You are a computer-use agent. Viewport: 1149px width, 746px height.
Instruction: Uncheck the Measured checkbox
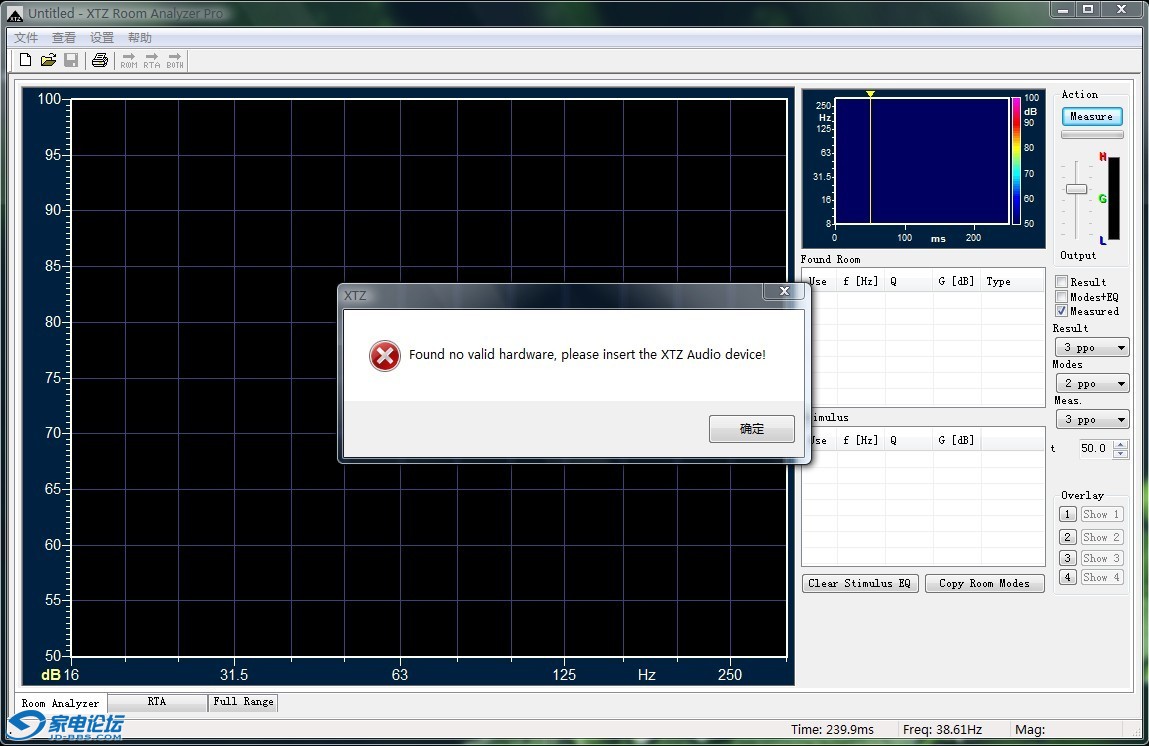click(x=1061, y=311)
